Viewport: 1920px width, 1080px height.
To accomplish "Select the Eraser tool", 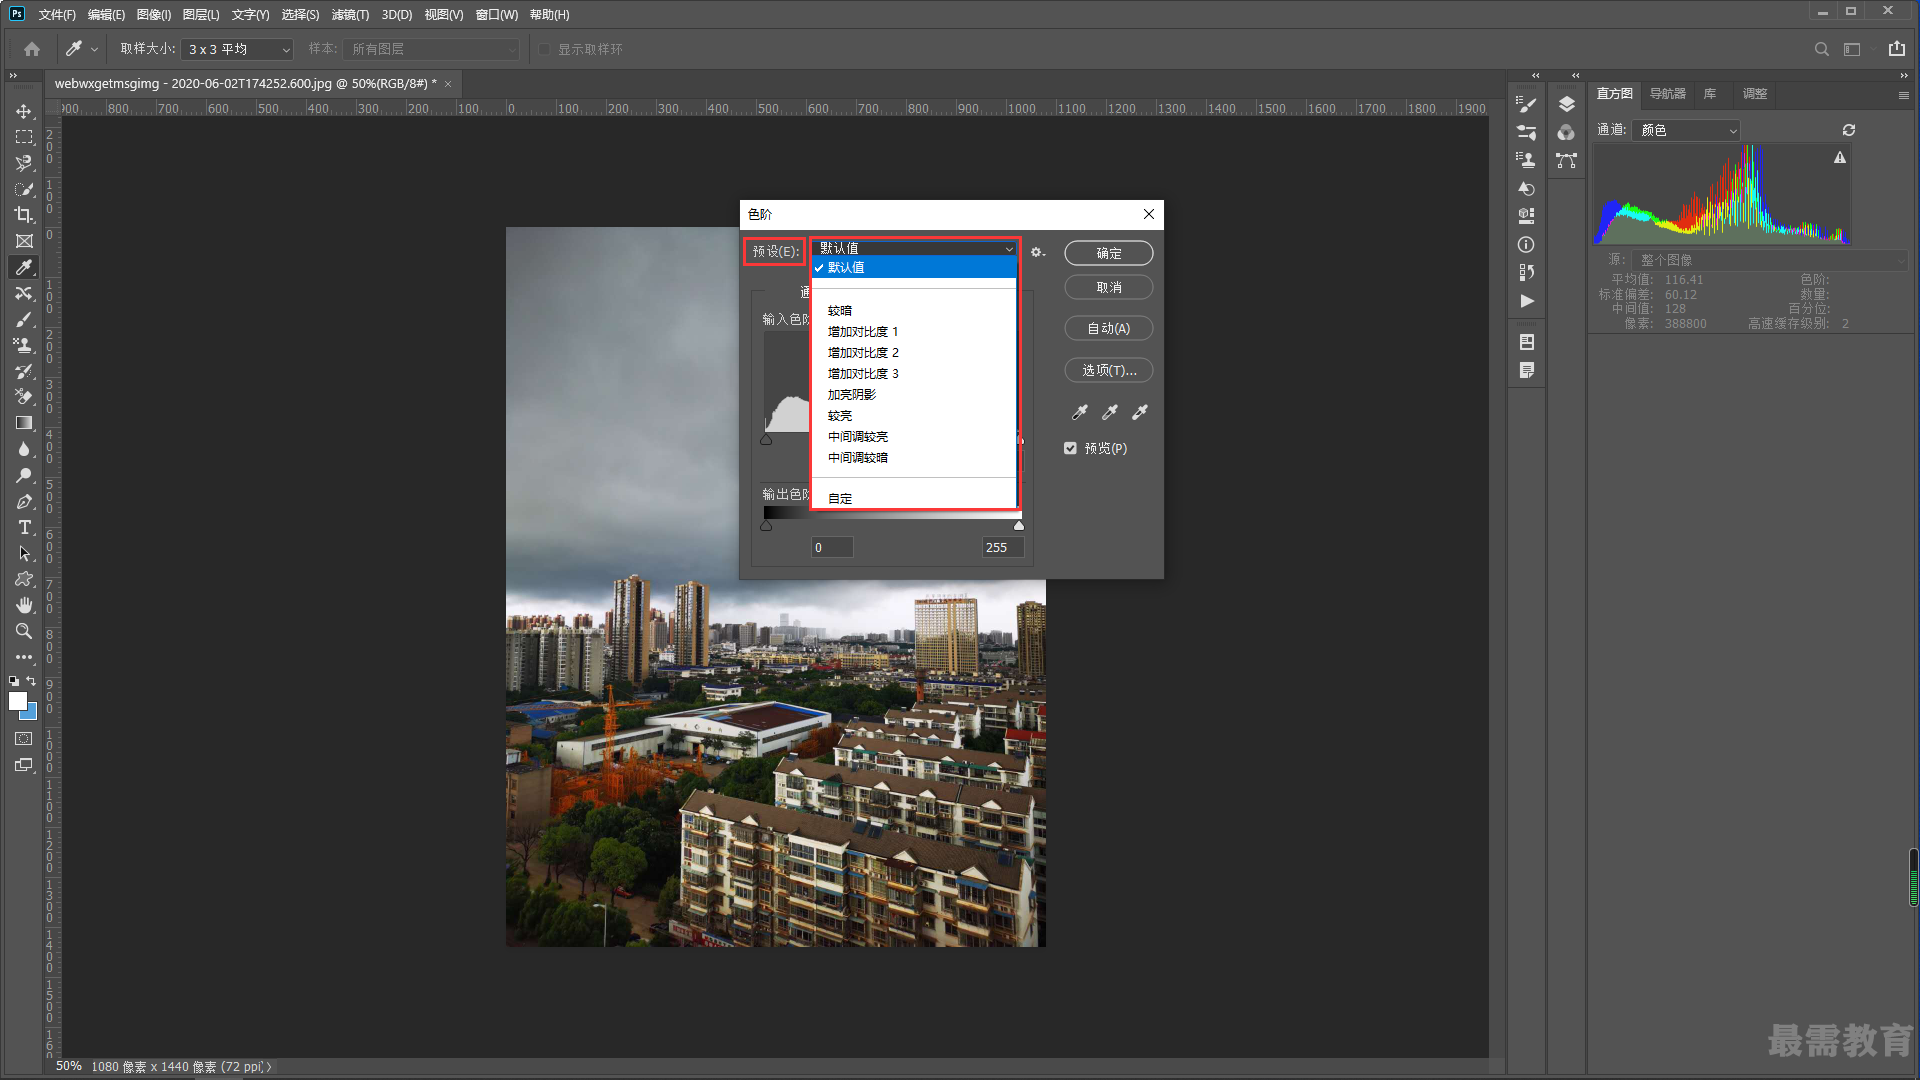I will 24,397.
